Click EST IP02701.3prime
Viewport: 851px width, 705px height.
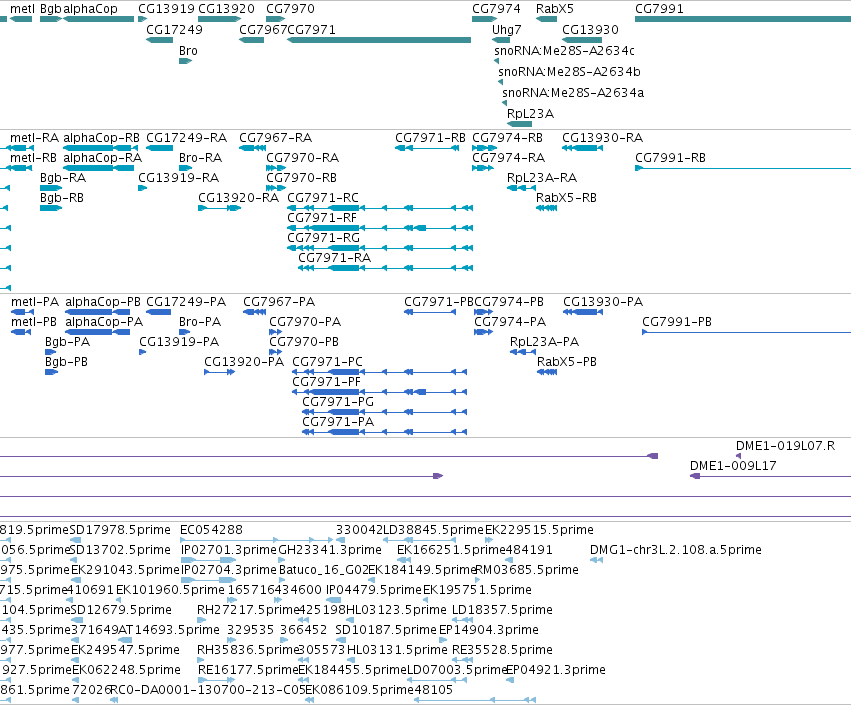click(x=228, y=550)
